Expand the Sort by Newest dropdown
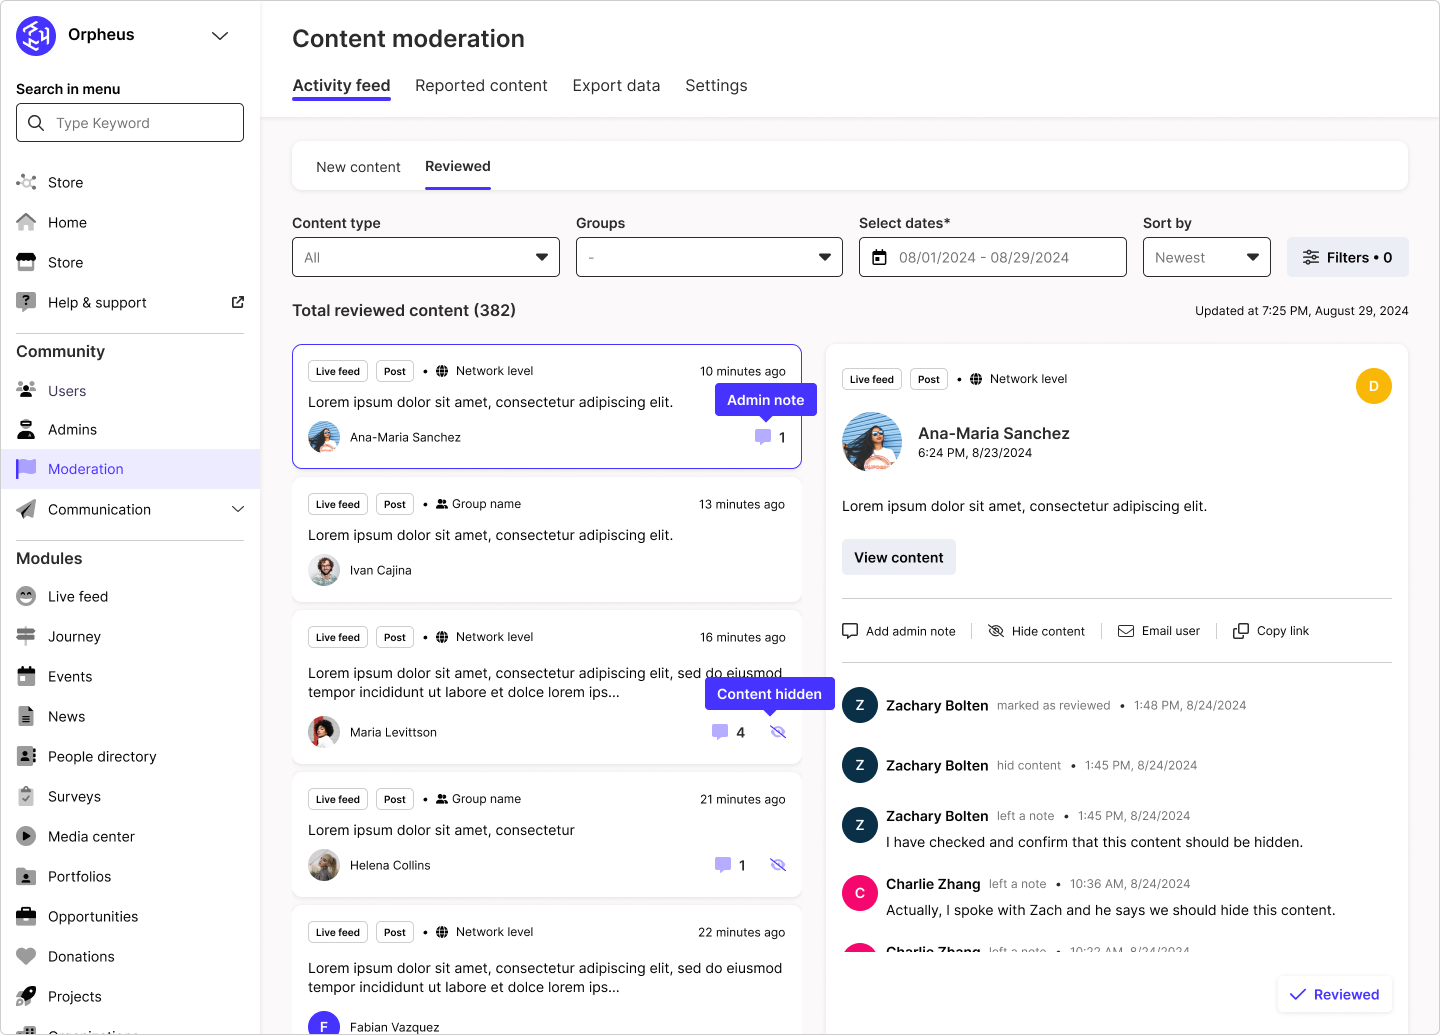Screen dimensions: 1440x1035 click(x=1206, y=257)
